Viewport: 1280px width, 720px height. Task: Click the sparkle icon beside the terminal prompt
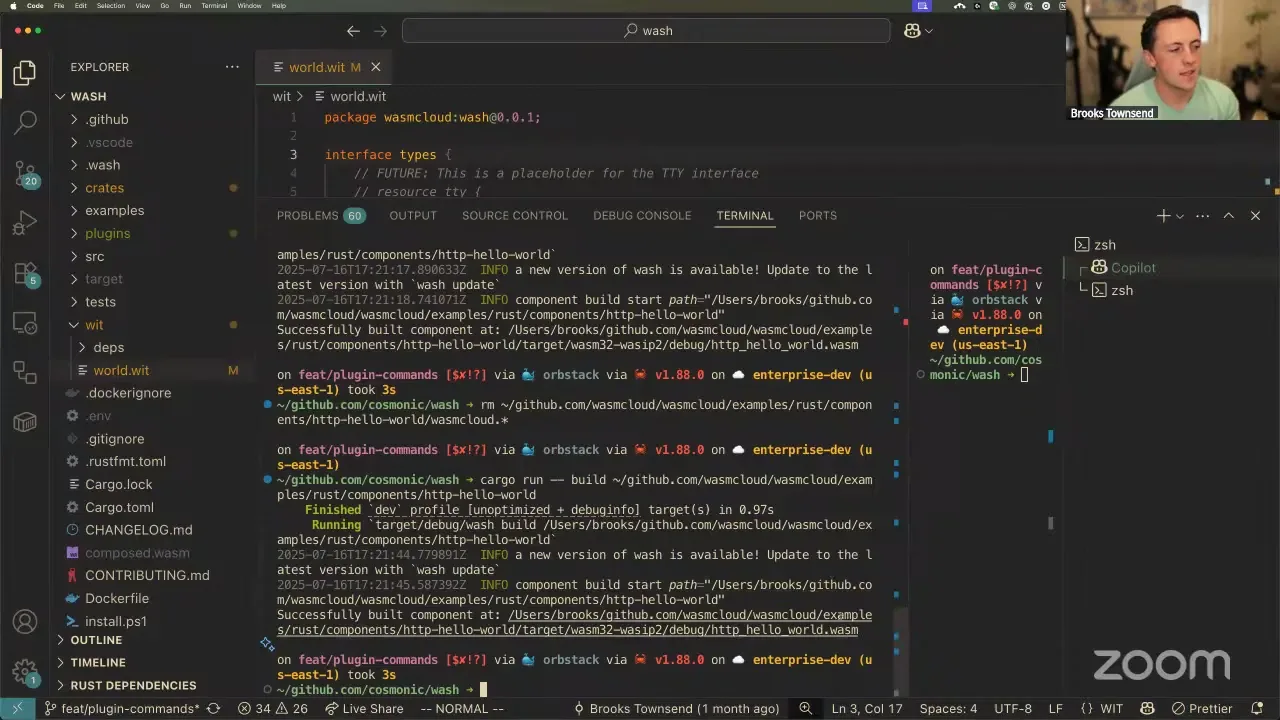(x=267, y=644)
